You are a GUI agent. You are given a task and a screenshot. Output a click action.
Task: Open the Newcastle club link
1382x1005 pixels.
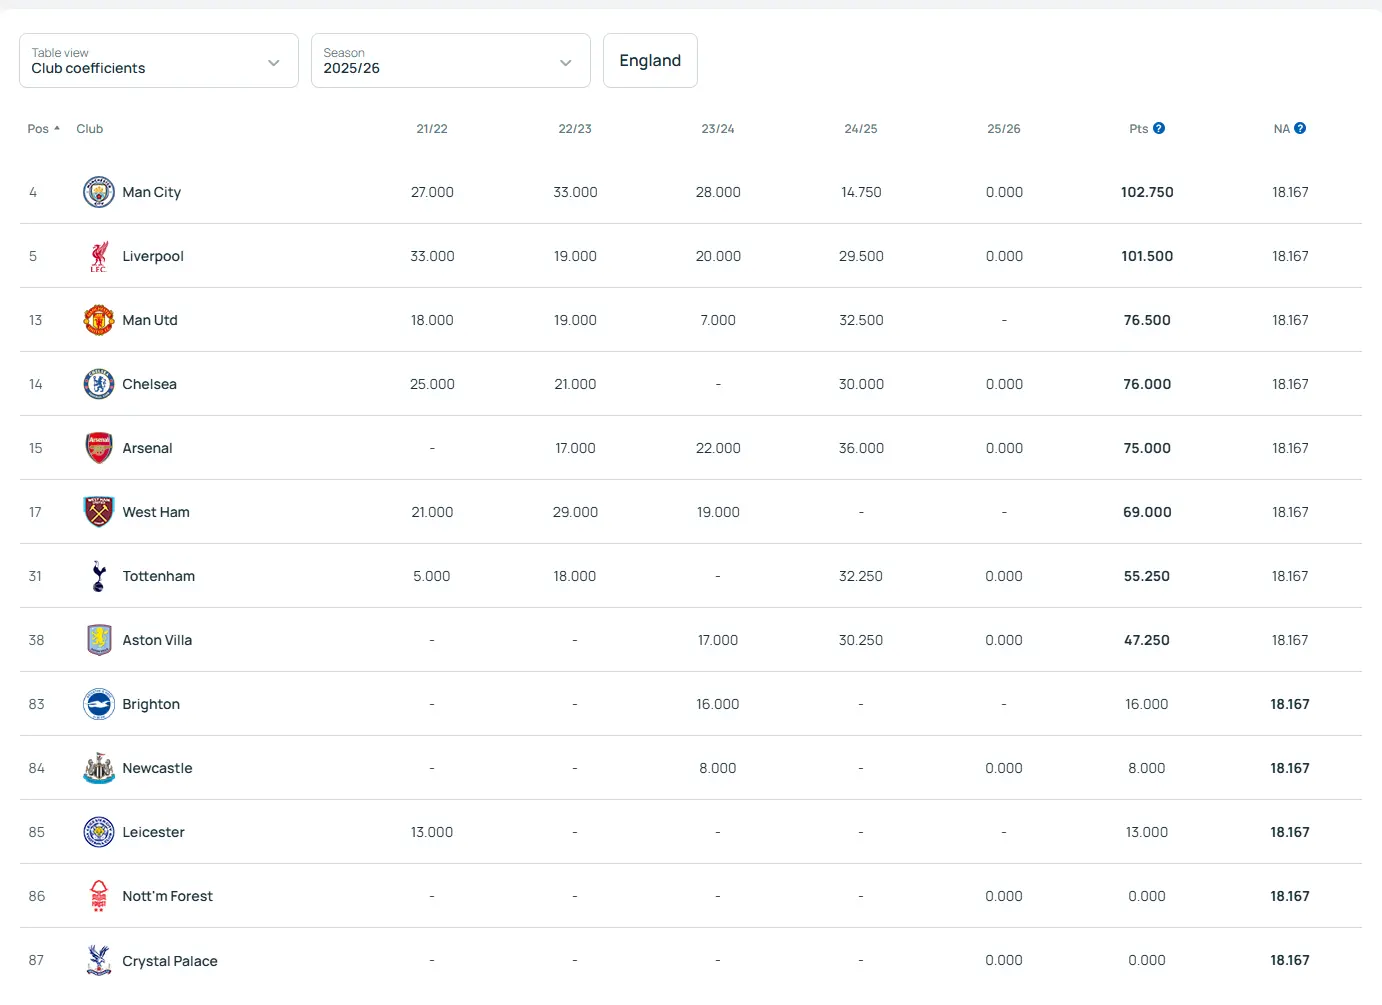(157, 768)
